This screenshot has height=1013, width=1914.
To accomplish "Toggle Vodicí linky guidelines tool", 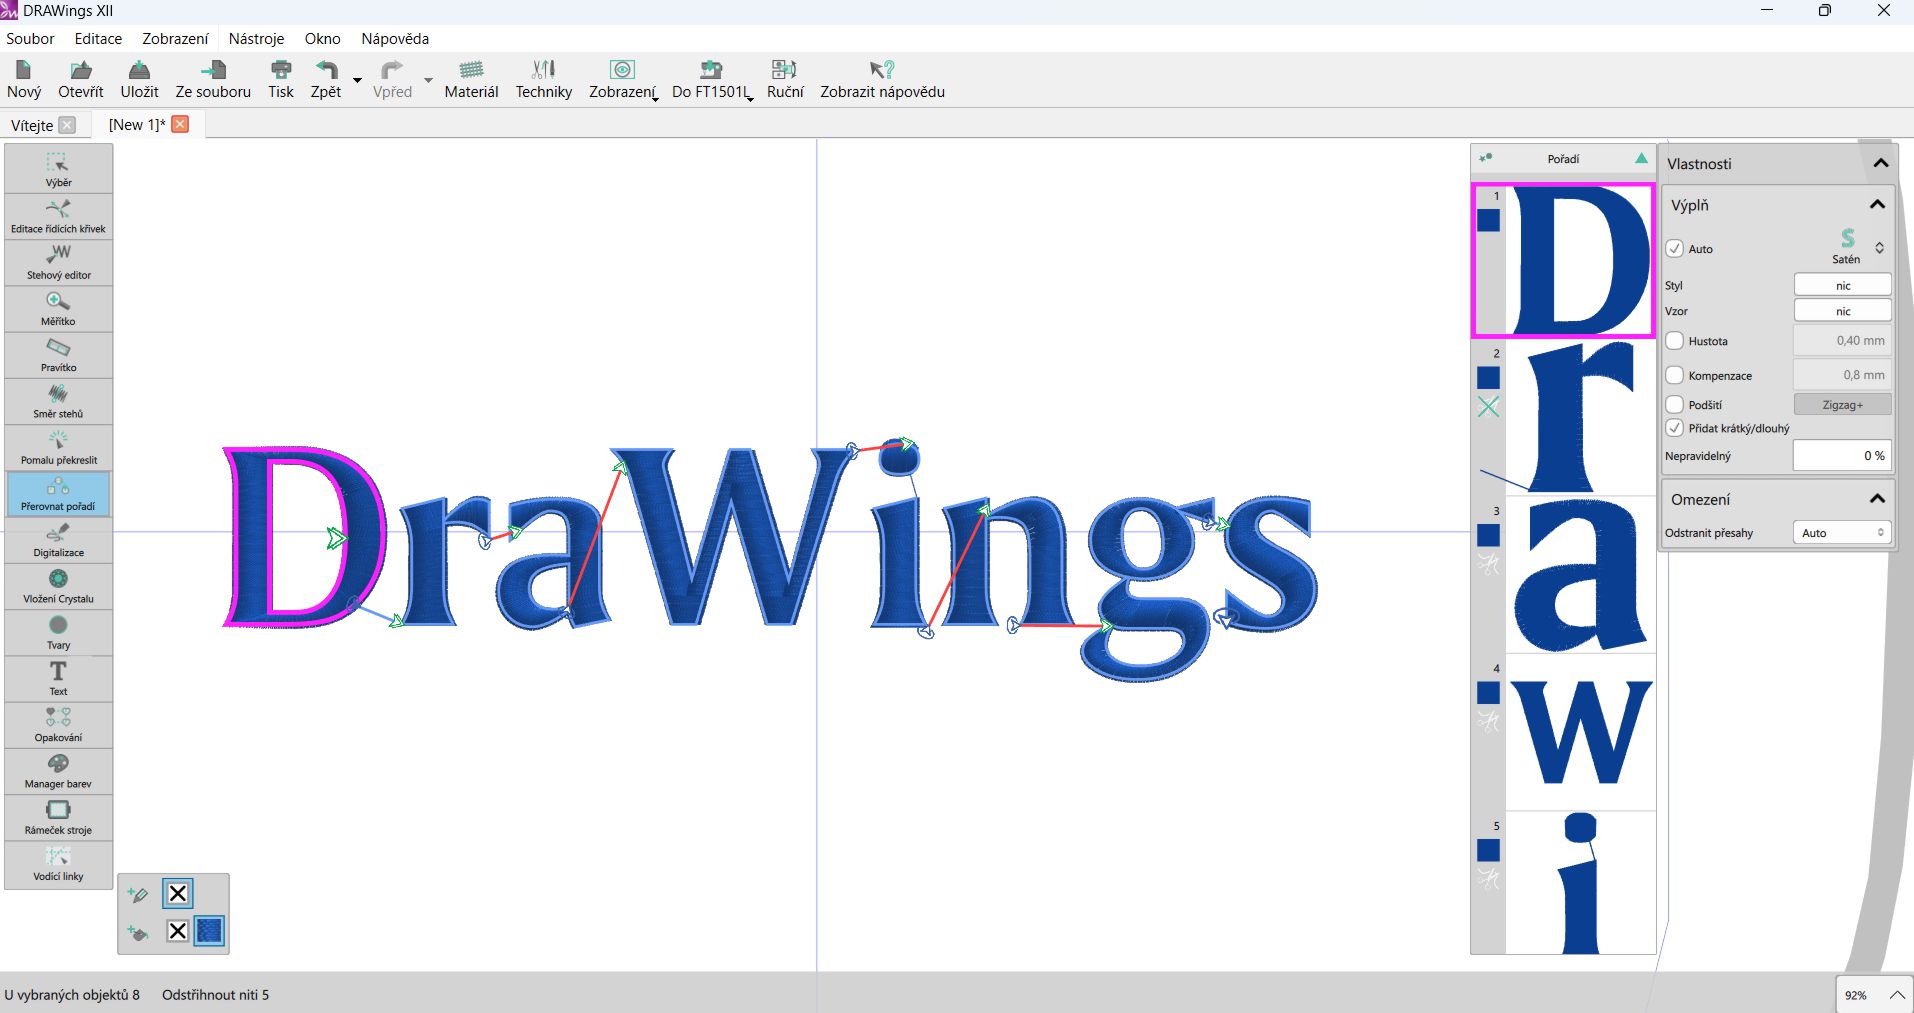I will click(58, 863).
